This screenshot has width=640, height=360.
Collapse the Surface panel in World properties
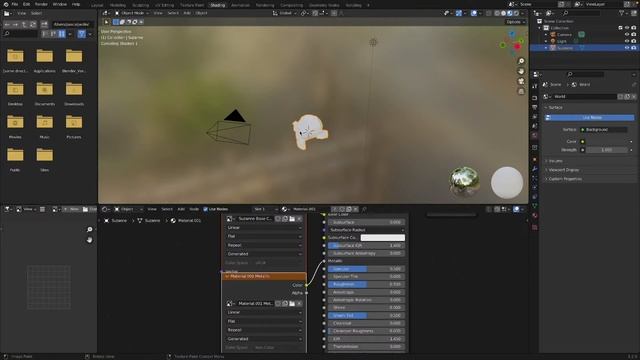coord(555,107)
